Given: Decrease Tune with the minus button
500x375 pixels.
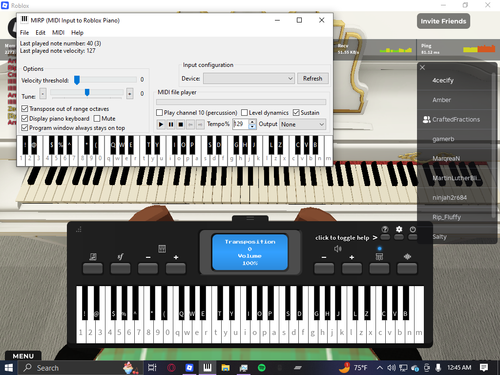Looking at the screenshot, I should (43, 94).
